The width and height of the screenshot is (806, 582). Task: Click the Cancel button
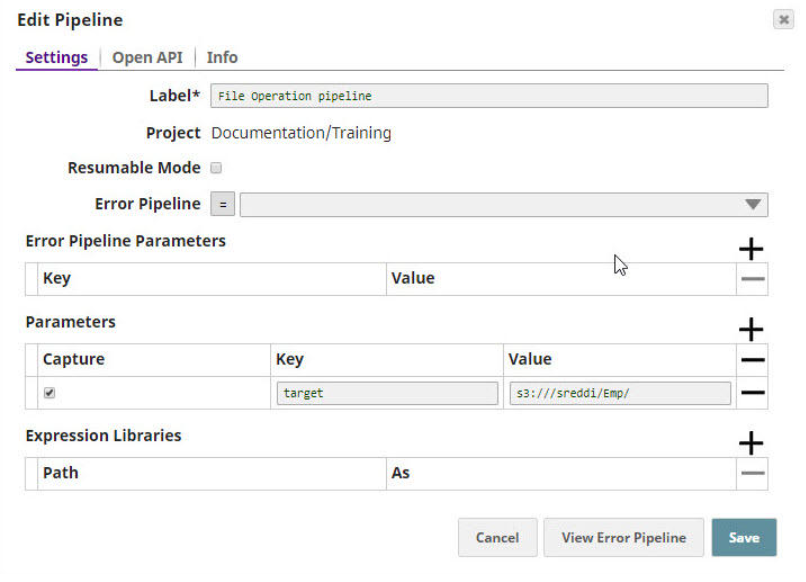tap(497, 537)
